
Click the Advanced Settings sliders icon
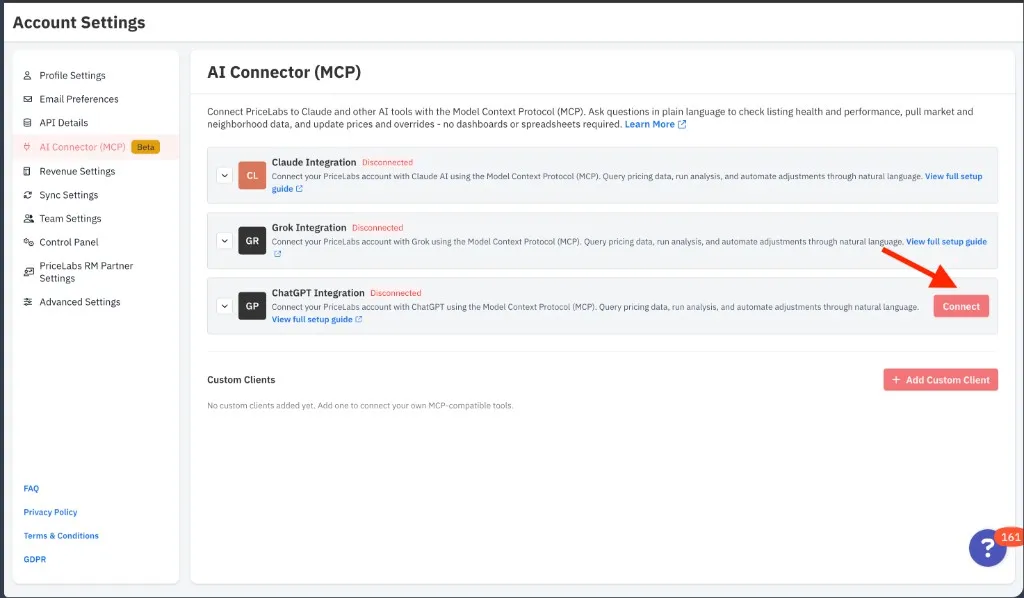click(x=27, y=302)
